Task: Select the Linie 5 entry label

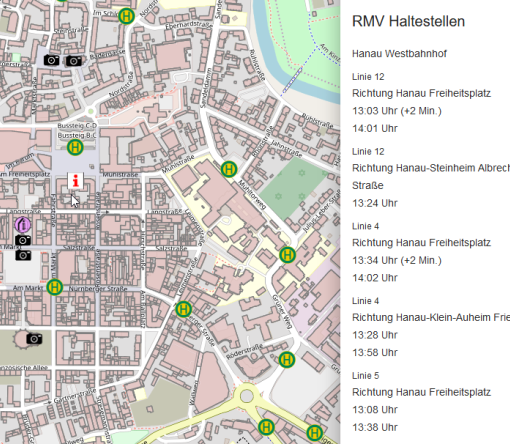Action: [365, 376]
